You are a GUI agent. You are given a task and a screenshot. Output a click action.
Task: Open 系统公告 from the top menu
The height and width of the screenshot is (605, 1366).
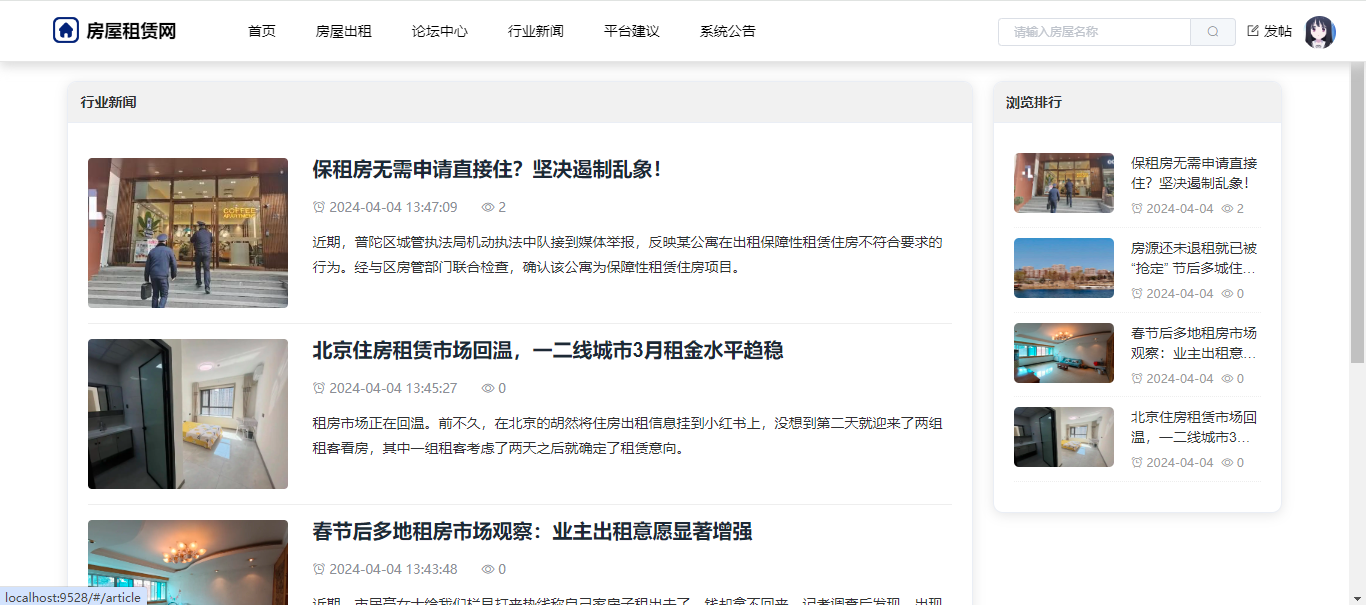(x=728, y=31)
